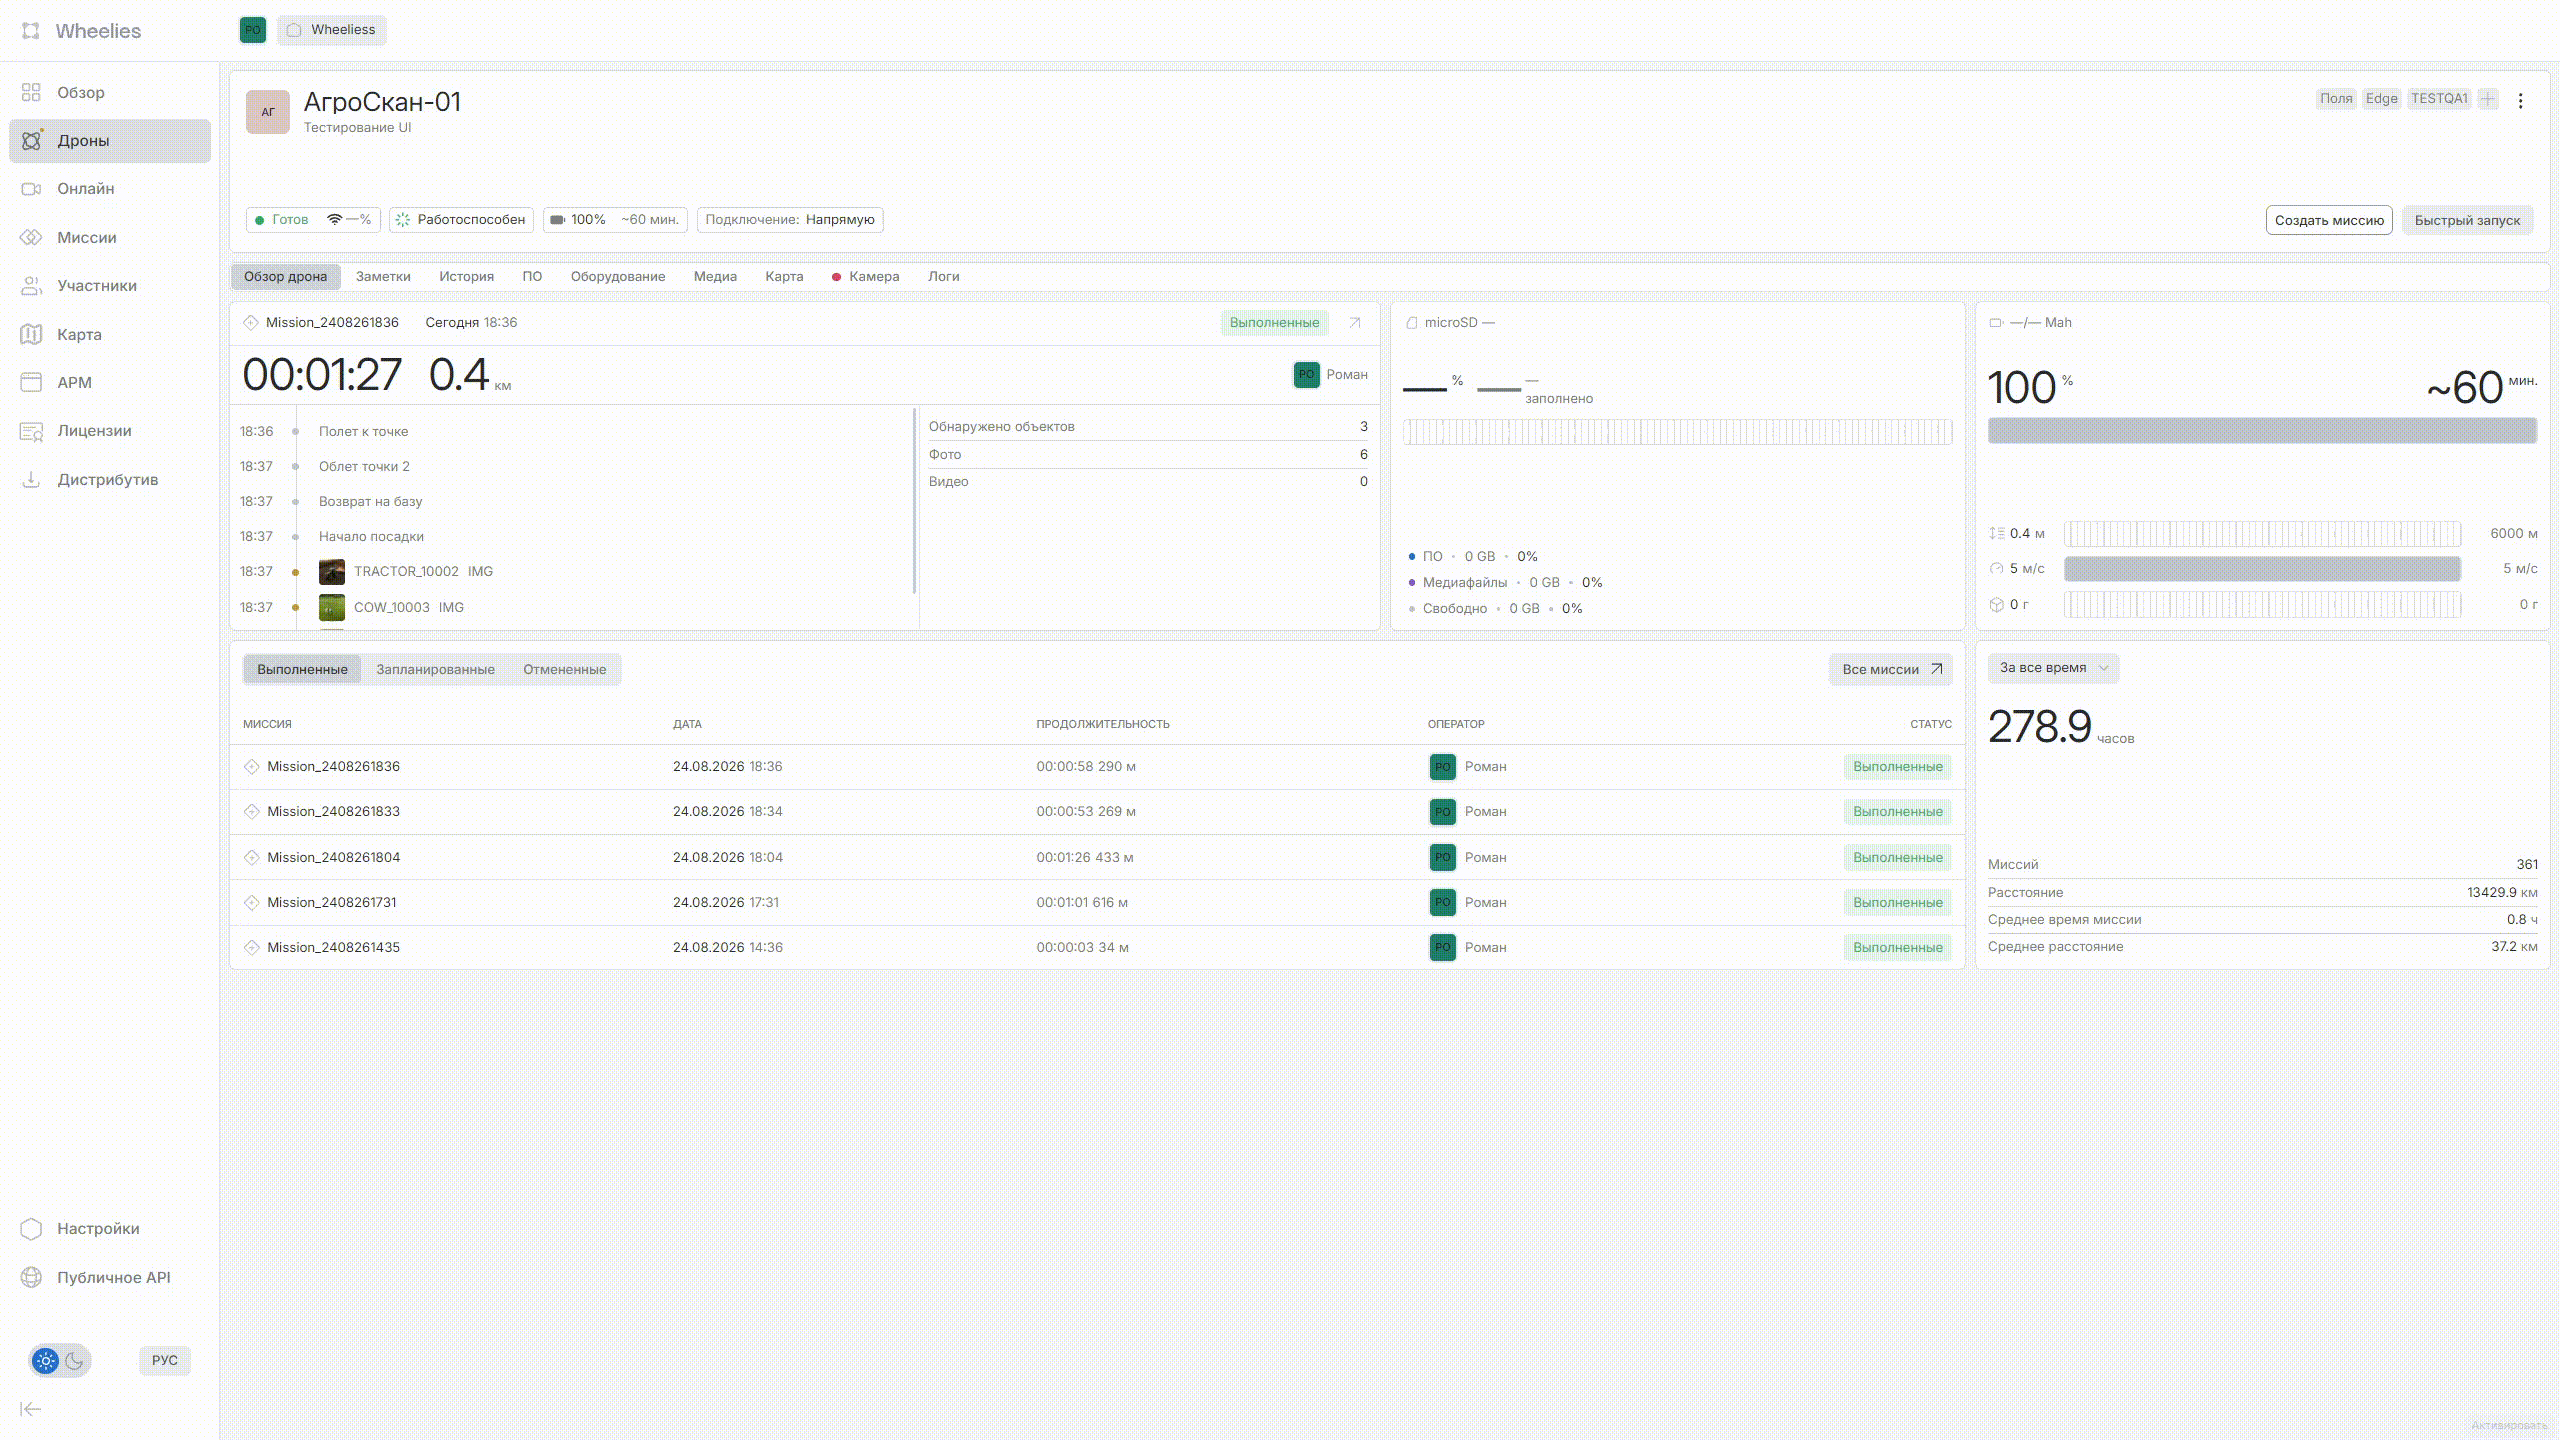2560x1440 pixels.
Task: Open the РУС language selector
Action: [165, 1360]
